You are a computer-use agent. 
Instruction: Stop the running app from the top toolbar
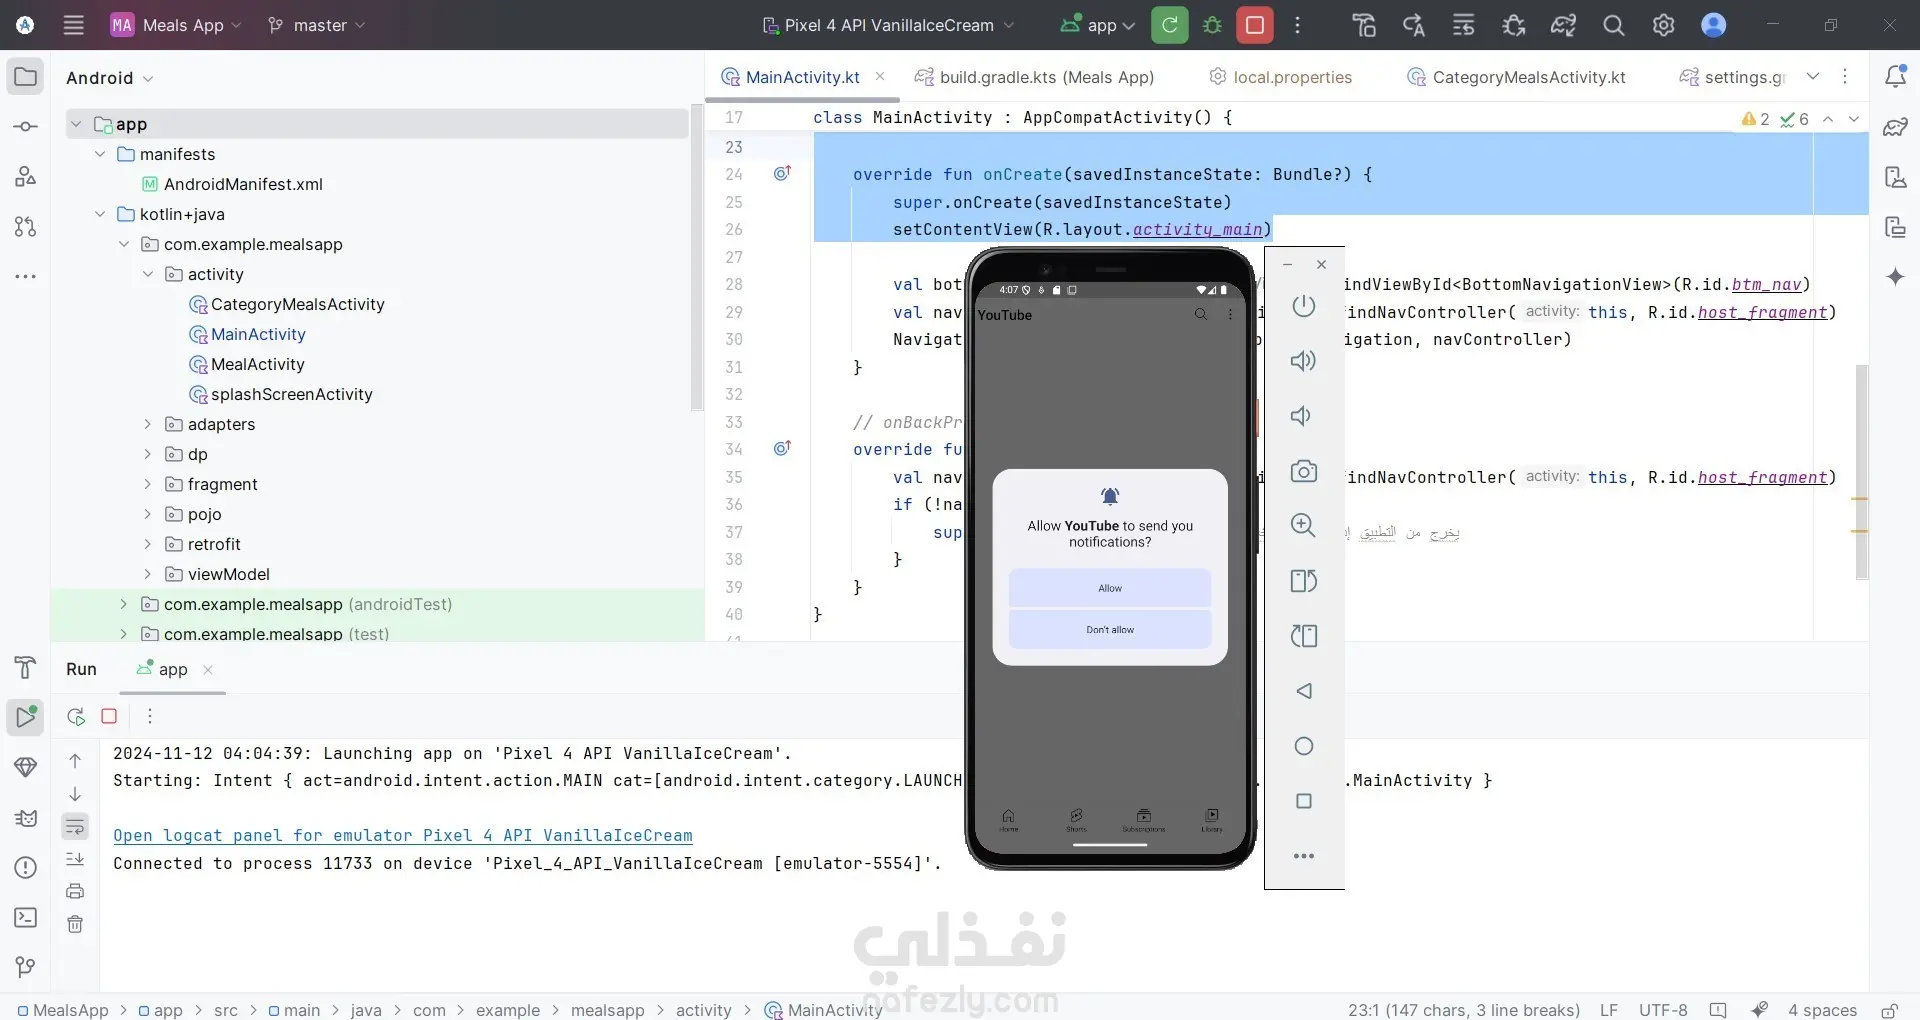click(1254, 25)
